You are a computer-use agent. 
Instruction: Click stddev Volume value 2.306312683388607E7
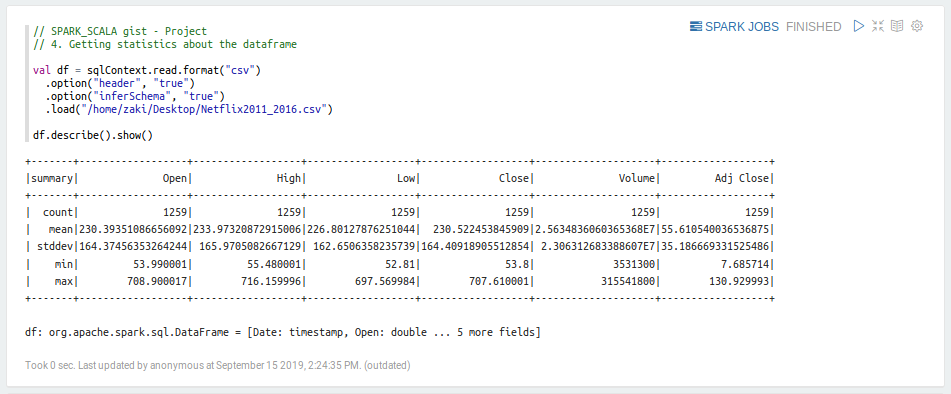coord(599,247)
